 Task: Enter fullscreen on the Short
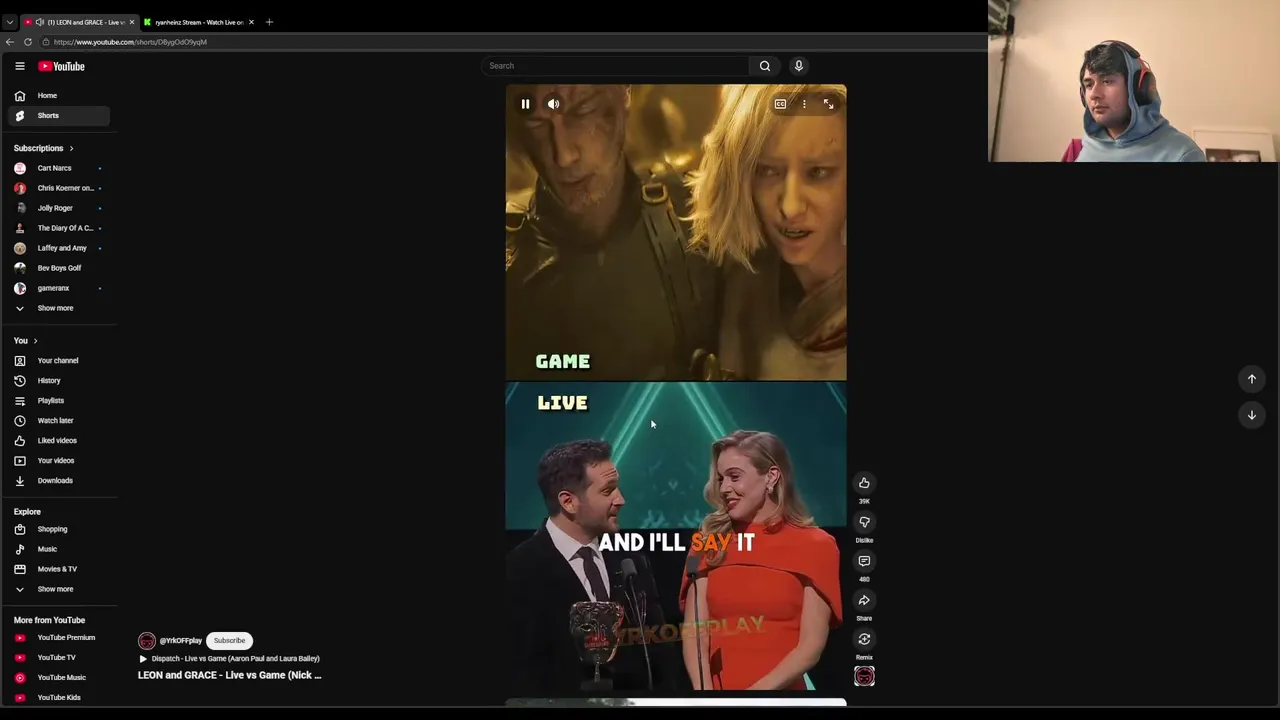828,104
